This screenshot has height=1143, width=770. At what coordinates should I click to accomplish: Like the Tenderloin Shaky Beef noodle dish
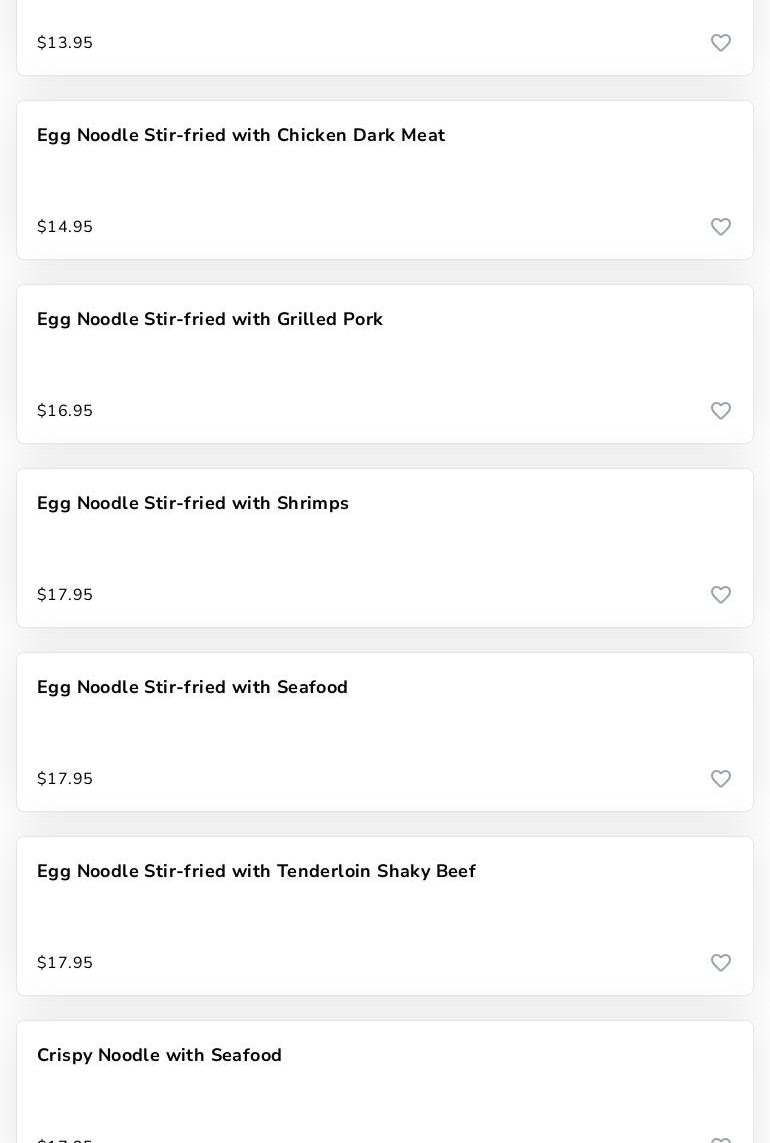[721, 963]
